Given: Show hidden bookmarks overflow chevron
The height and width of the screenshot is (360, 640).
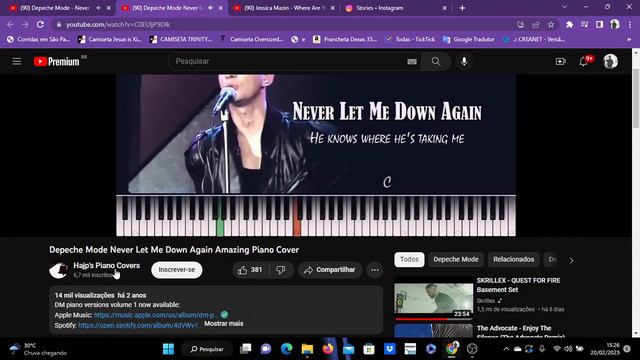Looking at the screenshot, I should click(x=629, y=40).
